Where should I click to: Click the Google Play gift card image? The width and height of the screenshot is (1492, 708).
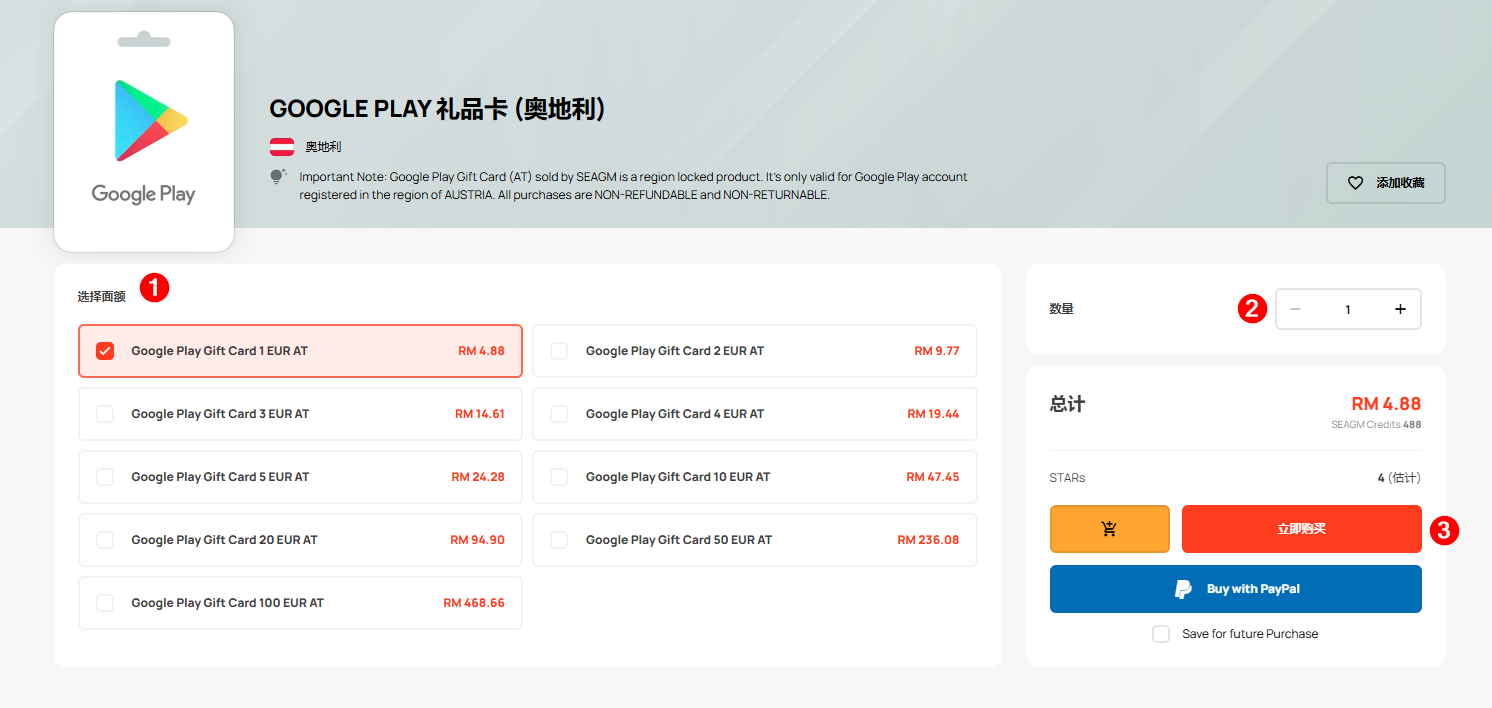coord(144,132)
